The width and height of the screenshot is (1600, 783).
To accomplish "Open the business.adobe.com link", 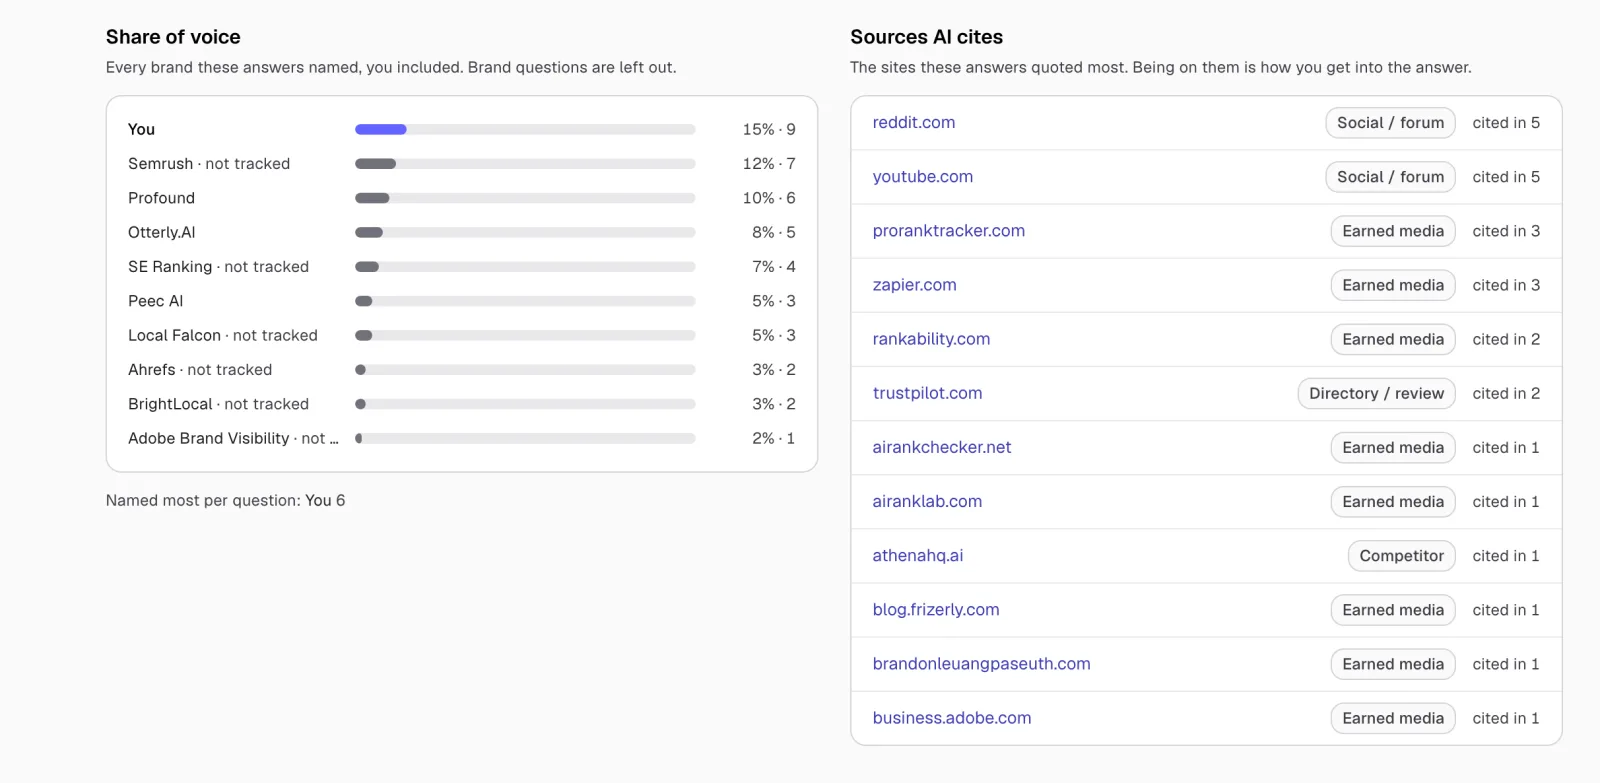I will pos(951,717).
